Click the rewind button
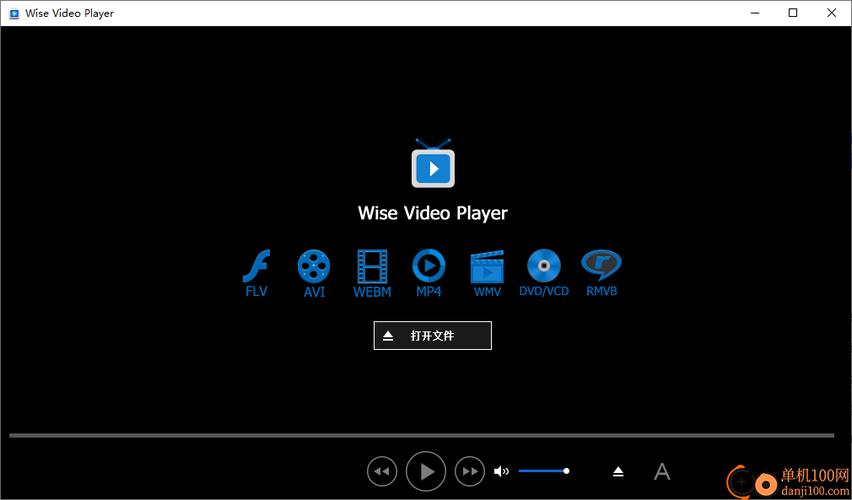The height and width of the screenshot is (500, 852). tap(382, 471)
